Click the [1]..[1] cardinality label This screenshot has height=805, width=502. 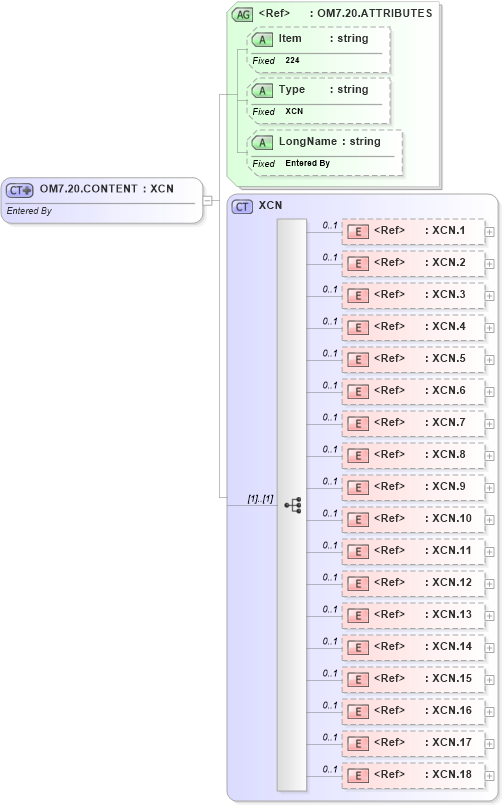tap(260, 499)
